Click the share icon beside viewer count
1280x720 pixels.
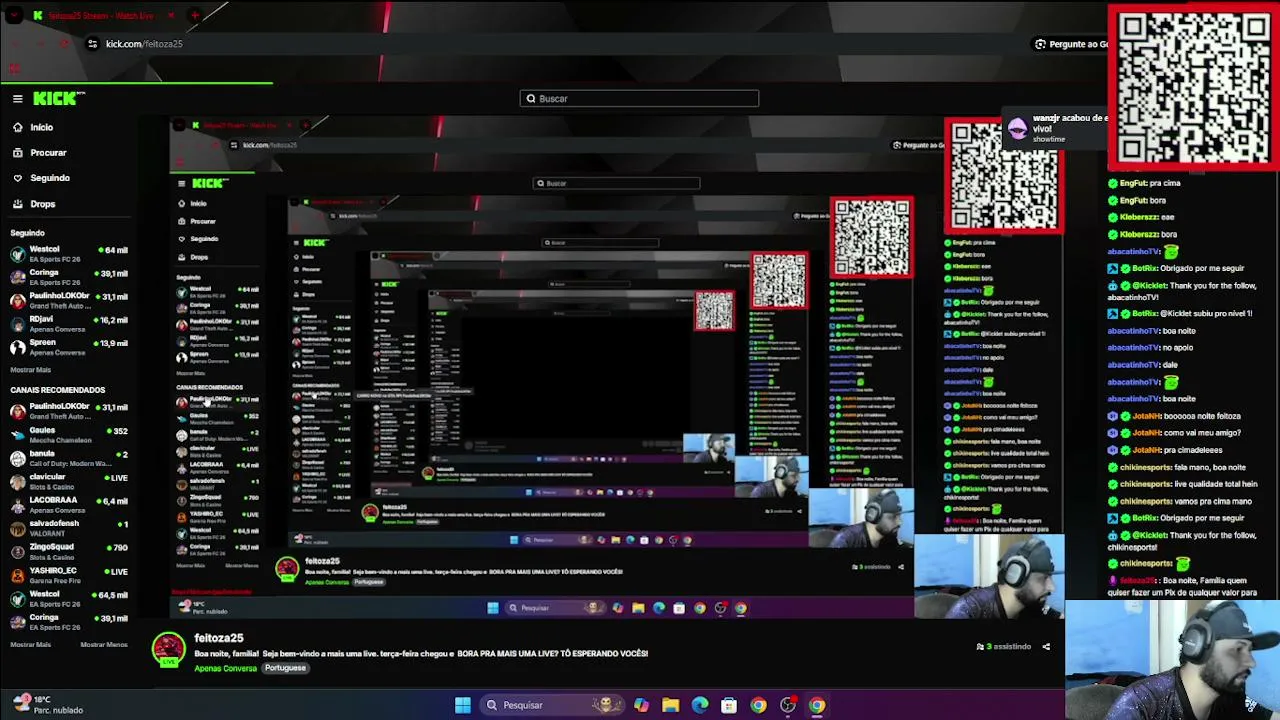(x=1046, y=647)
